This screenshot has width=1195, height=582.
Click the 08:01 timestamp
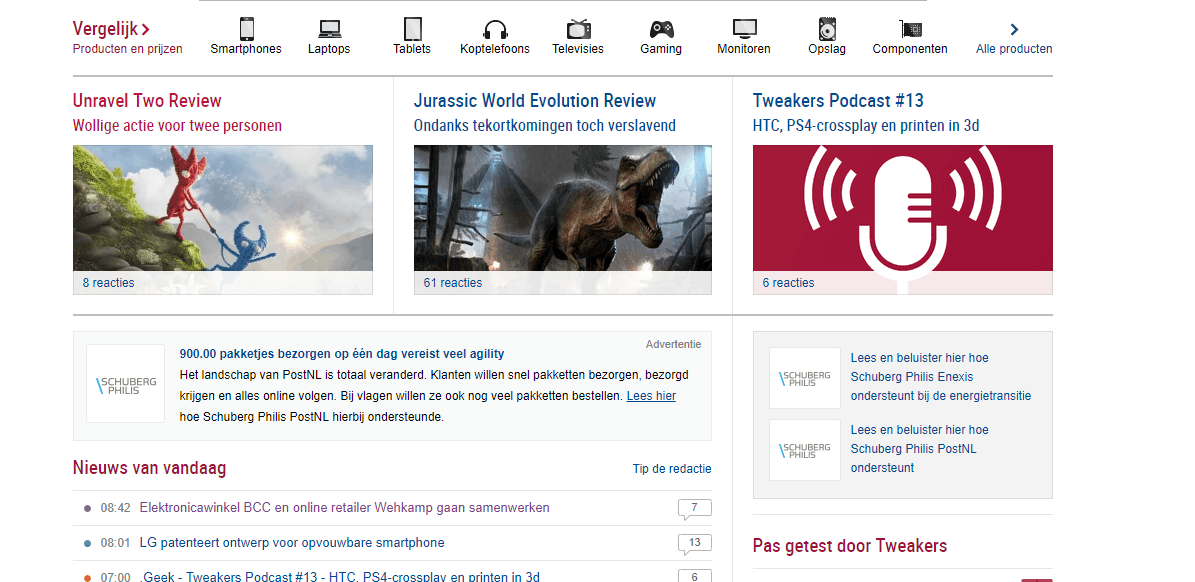coord(116,543)
